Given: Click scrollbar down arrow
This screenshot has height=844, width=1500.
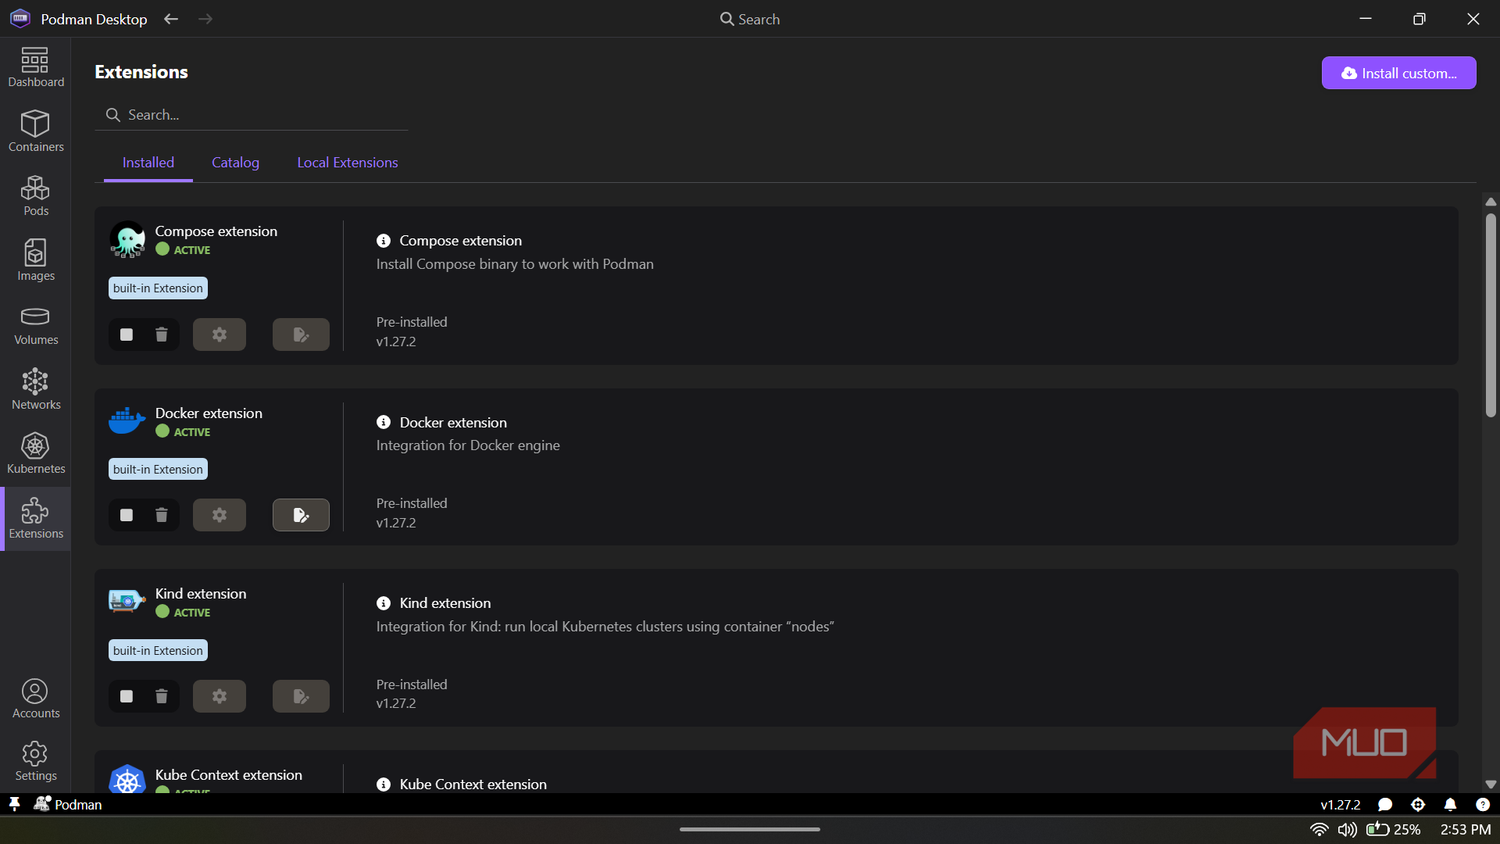Looking at the screenshot, I should point(1490,785).
